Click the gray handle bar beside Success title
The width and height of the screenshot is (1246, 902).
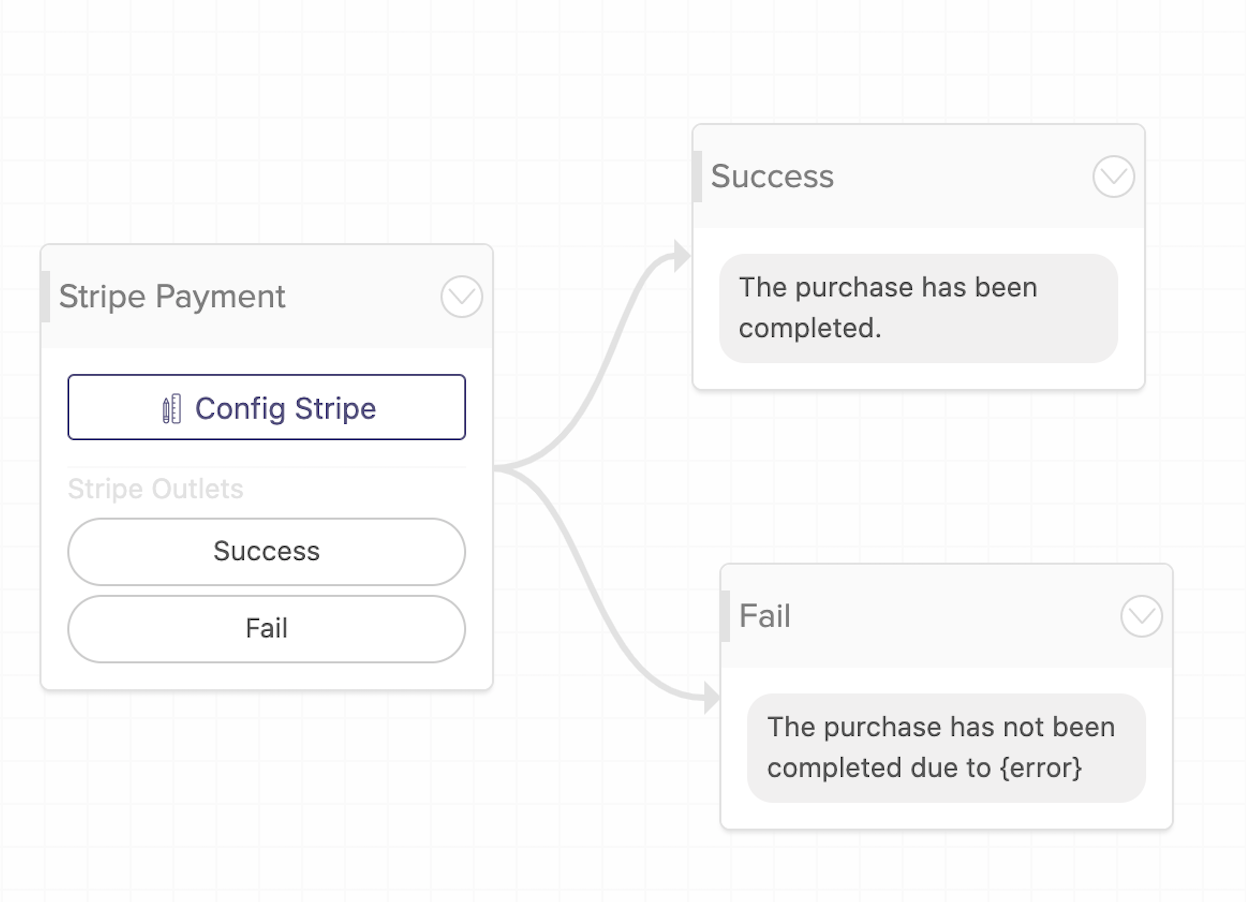697,176
